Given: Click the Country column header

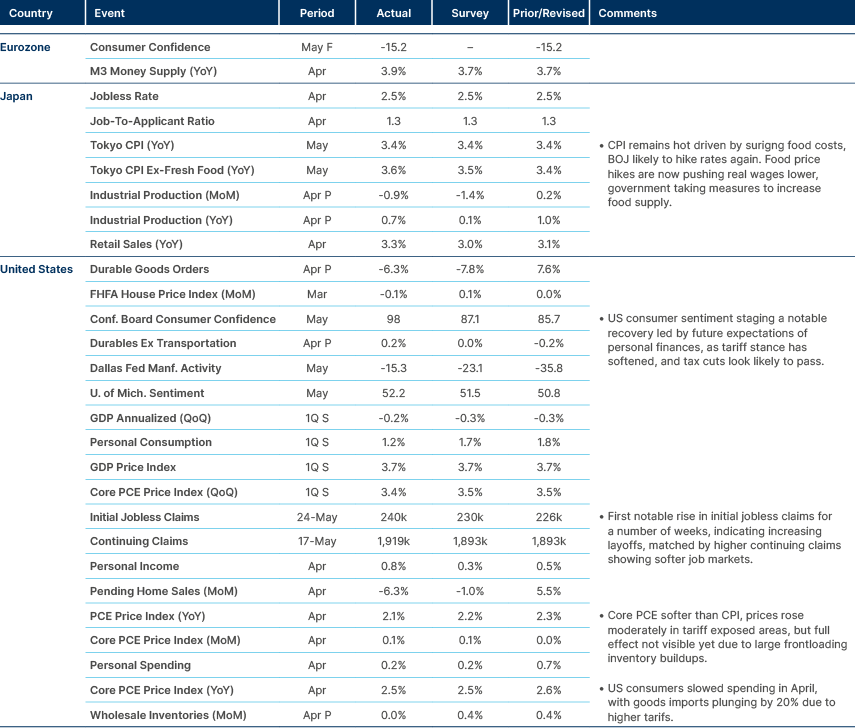Looking at the screenshot, I should (31, 14).
